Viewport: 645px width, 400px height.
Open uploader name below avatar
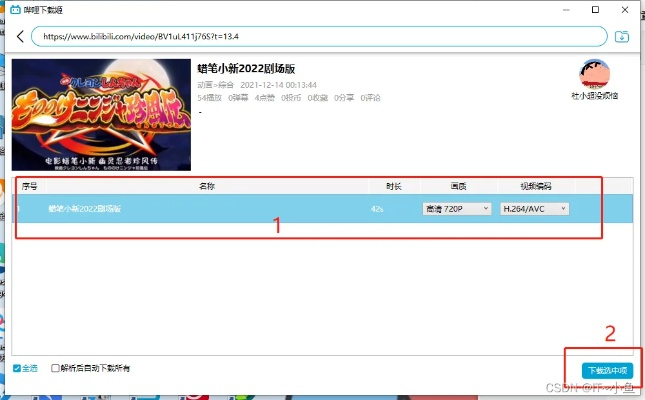pos(594,95)
